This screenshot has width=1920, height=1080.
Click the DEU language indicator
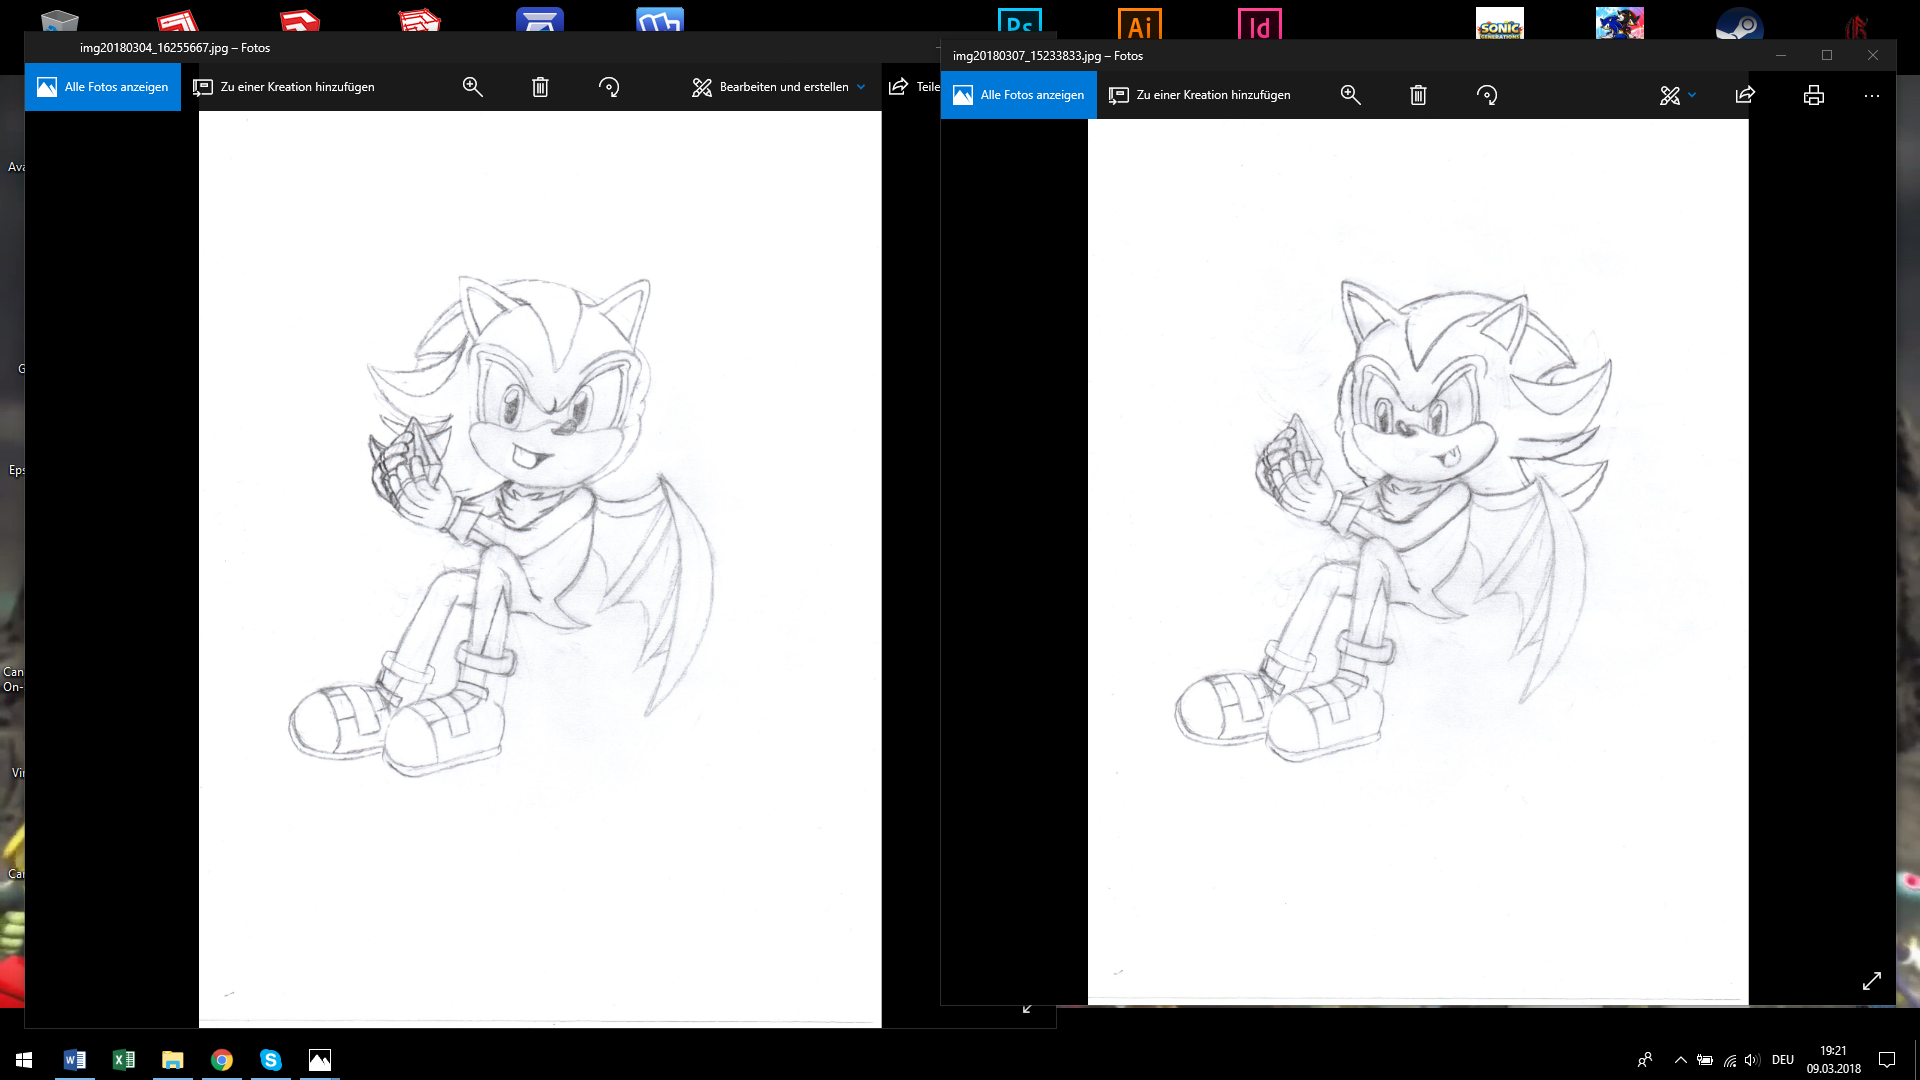[x=1783, y=1060]
